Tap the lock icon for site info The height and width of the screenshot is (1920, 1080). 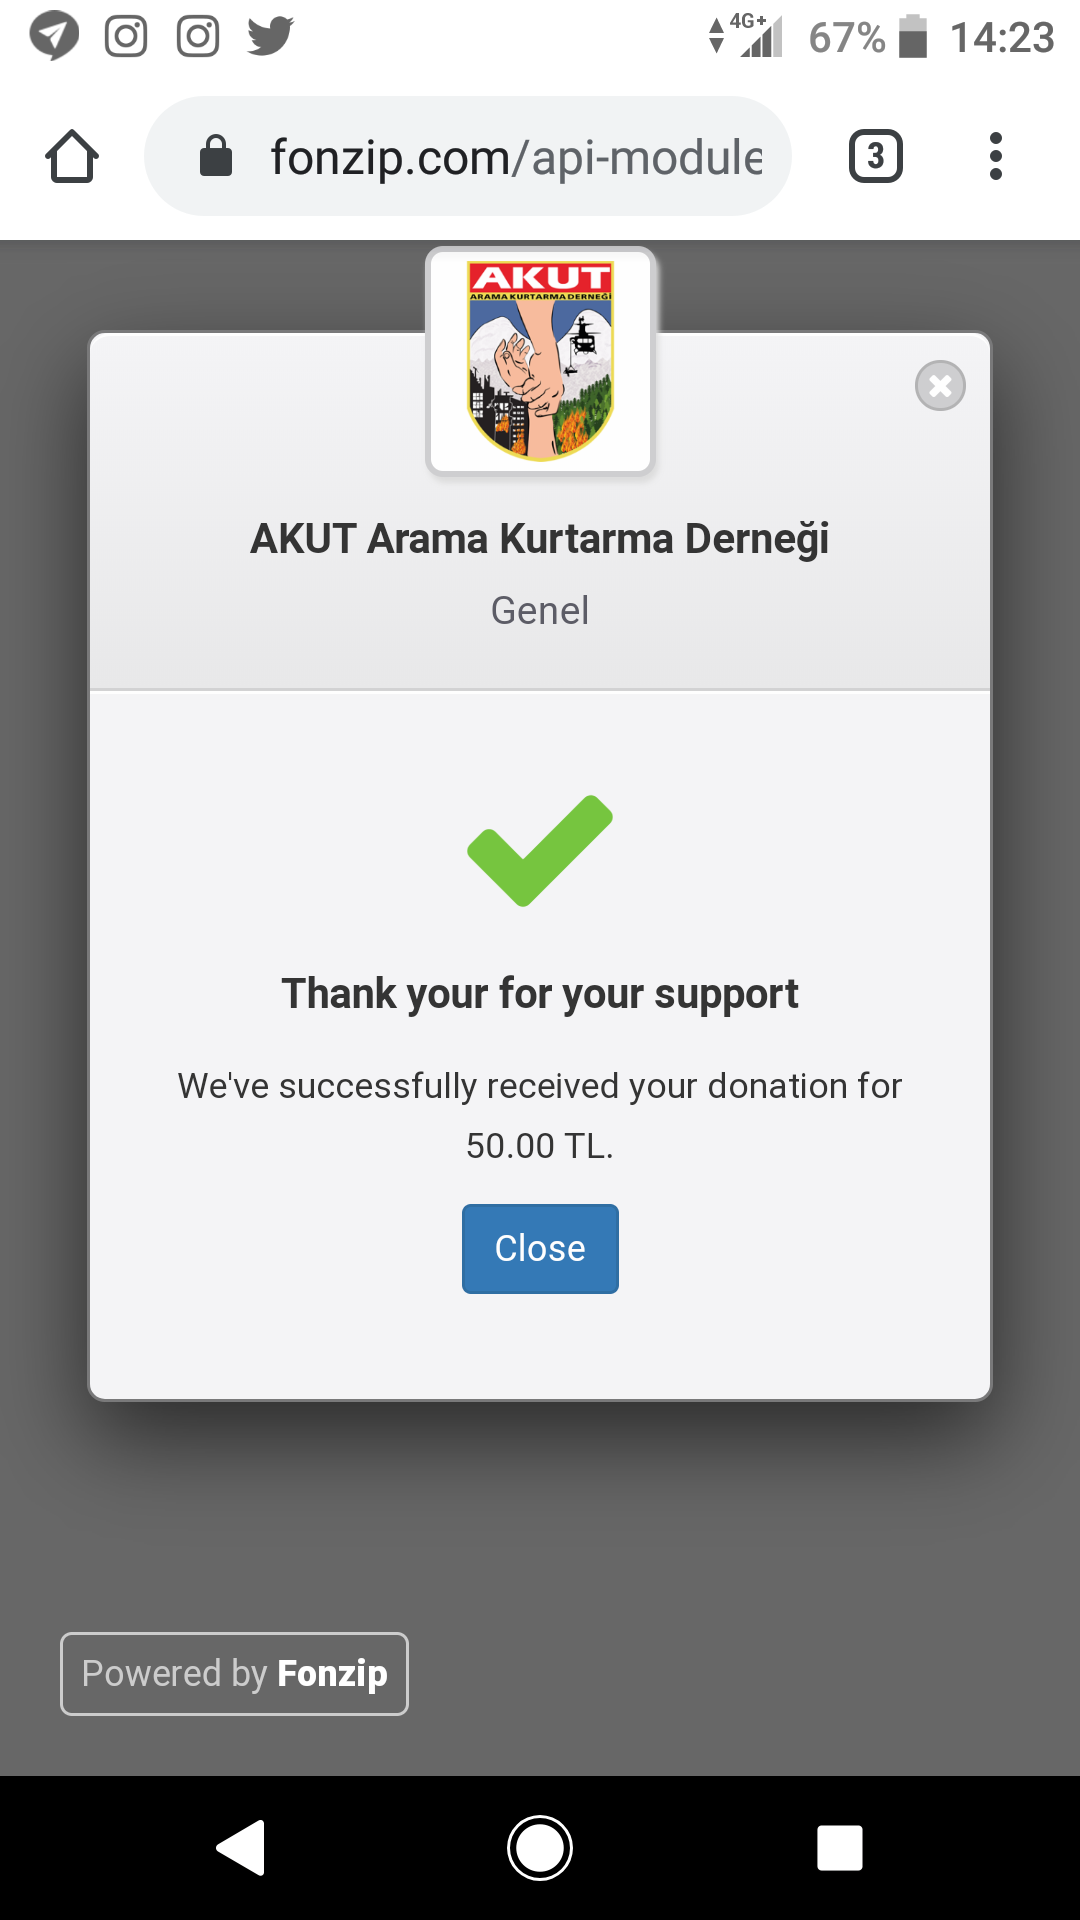[216, 156]
